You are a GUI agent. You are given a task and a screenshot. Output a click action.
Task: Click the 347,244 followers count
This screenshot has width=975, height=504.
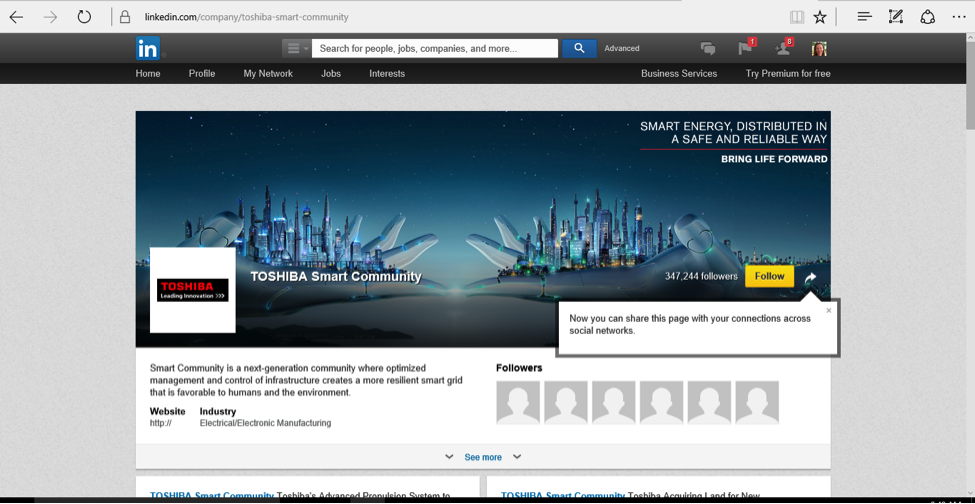[x=701, y=276]
